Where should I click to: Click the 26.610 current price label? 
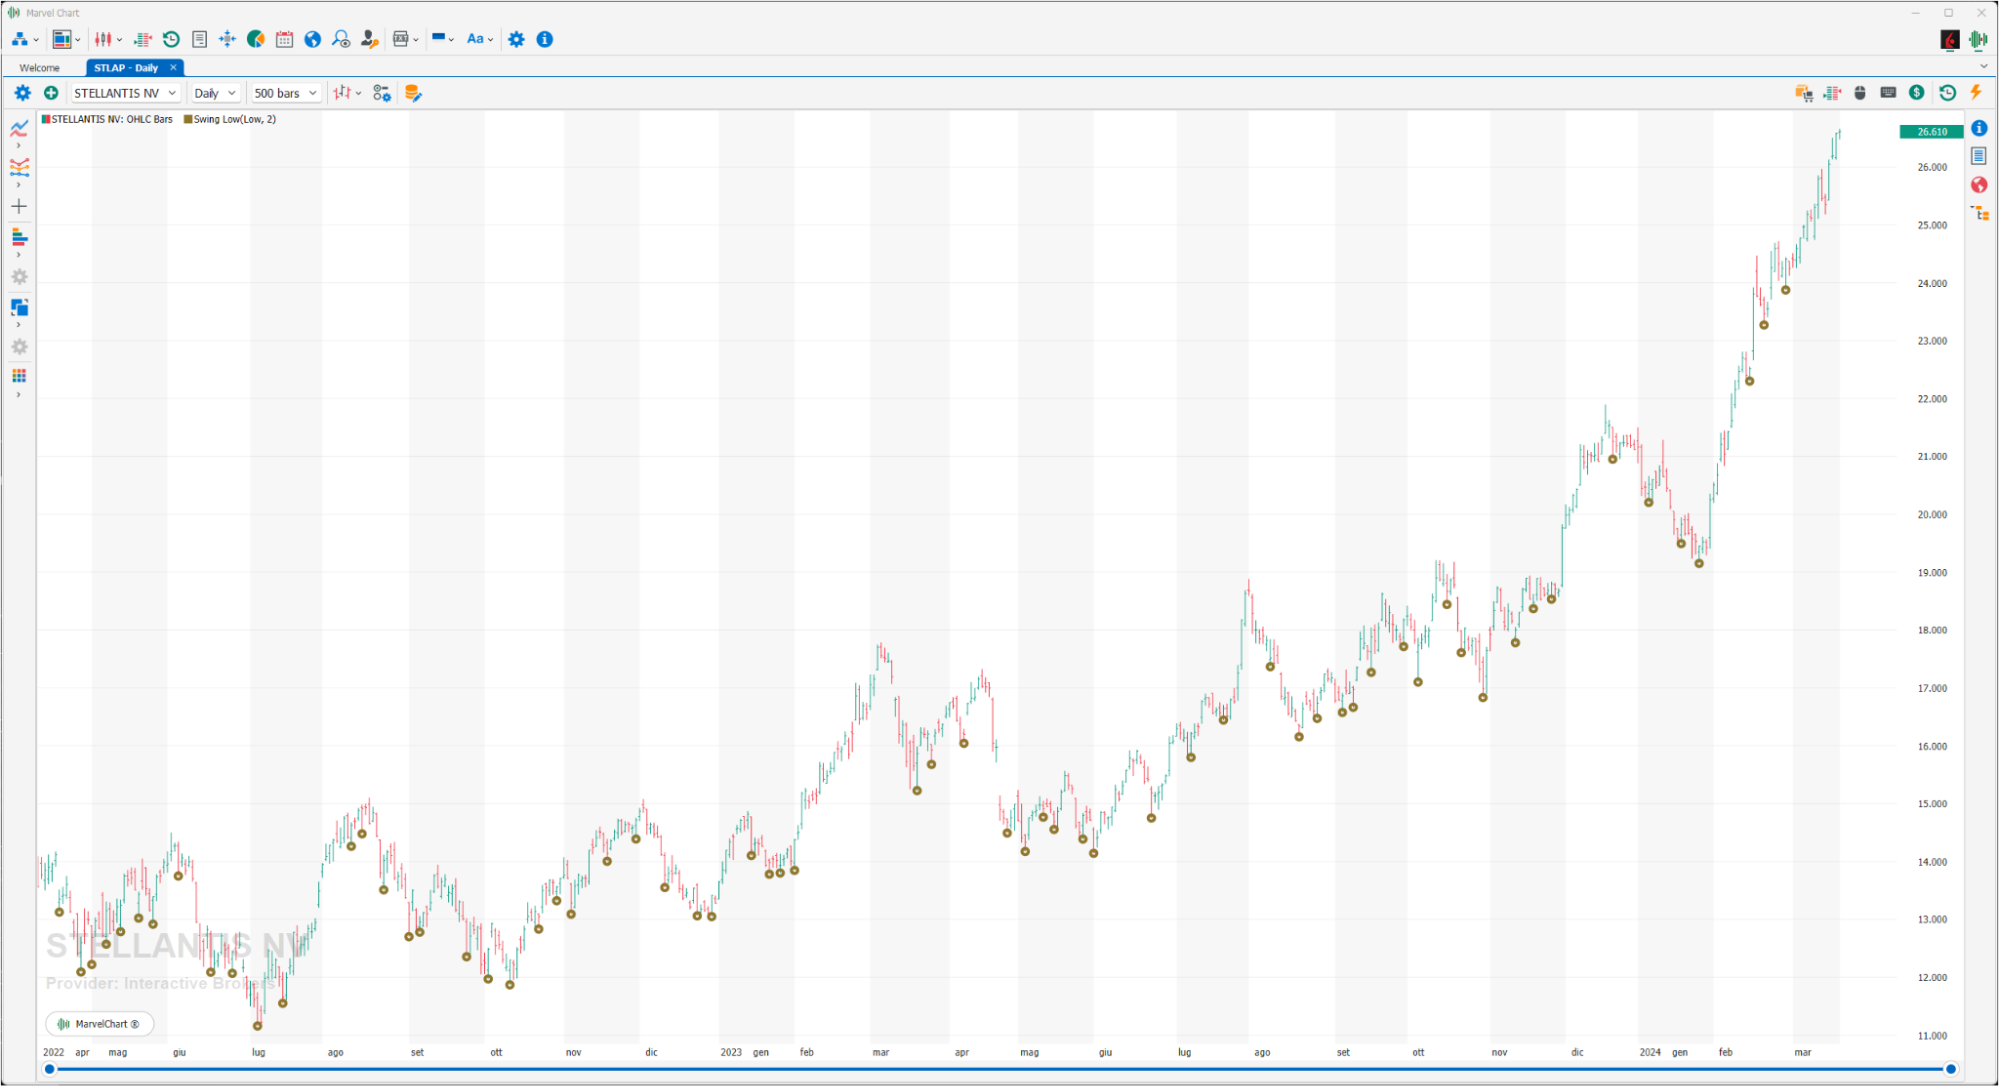point(1931,131)
